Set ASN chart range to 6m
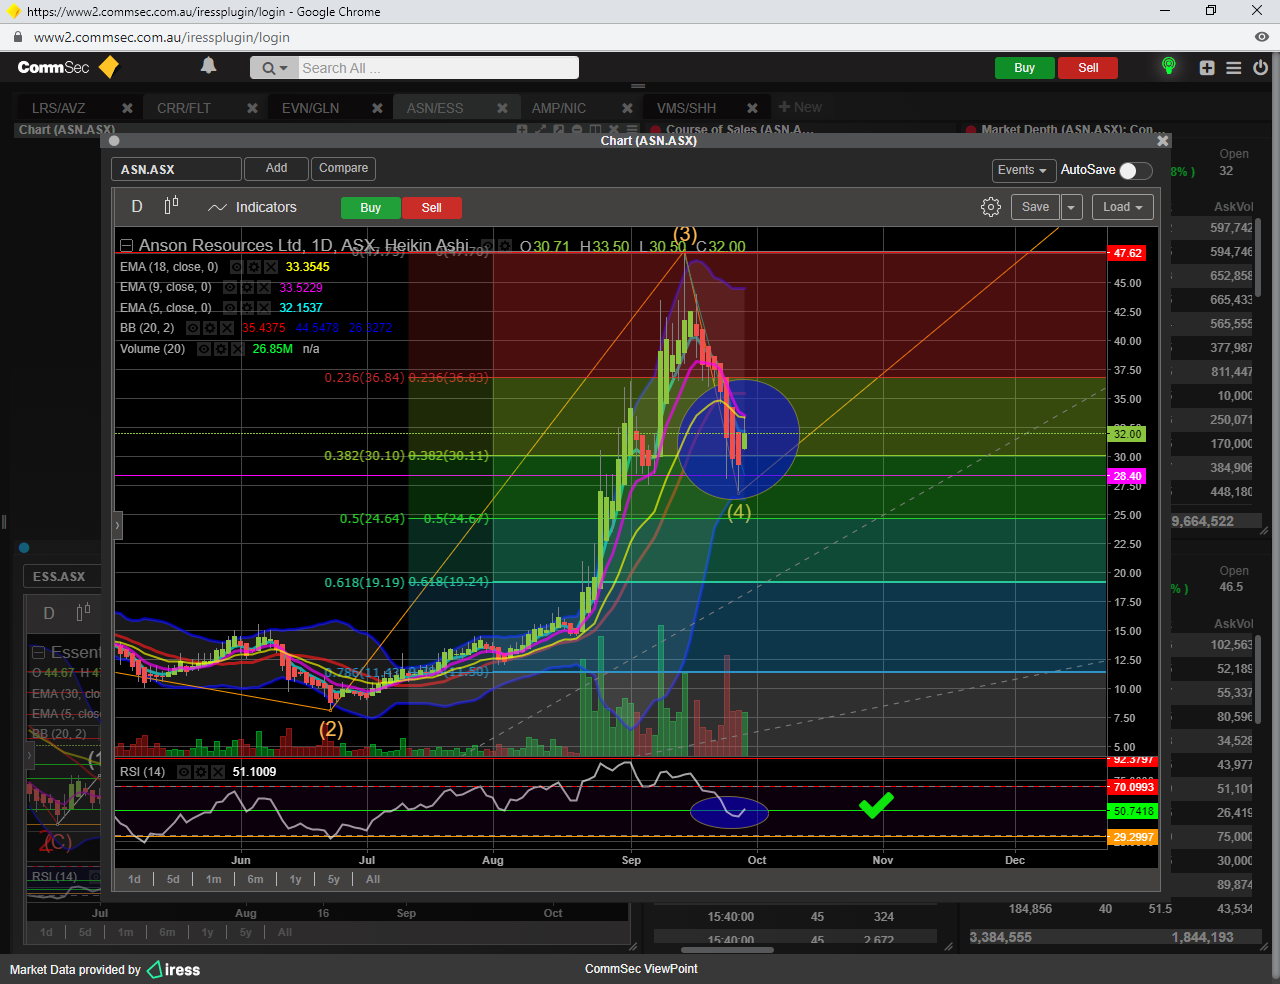This screenshot has height=984, width=1280. [x=255, y=879]
